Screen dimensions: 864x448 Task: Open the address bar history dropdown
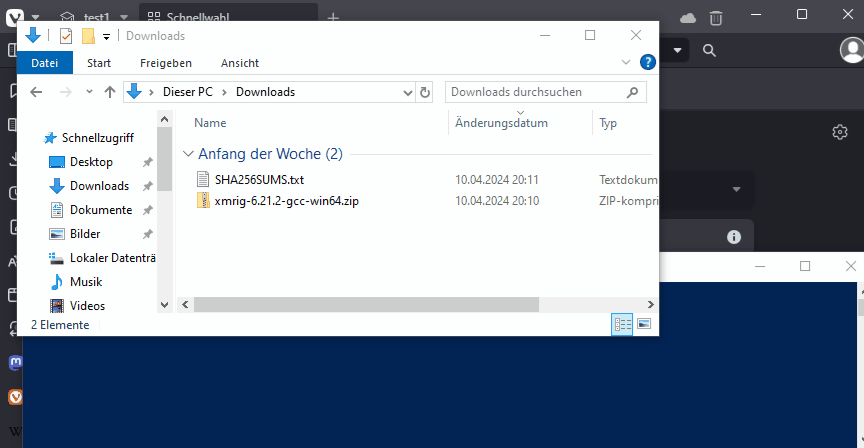[408, 93]
